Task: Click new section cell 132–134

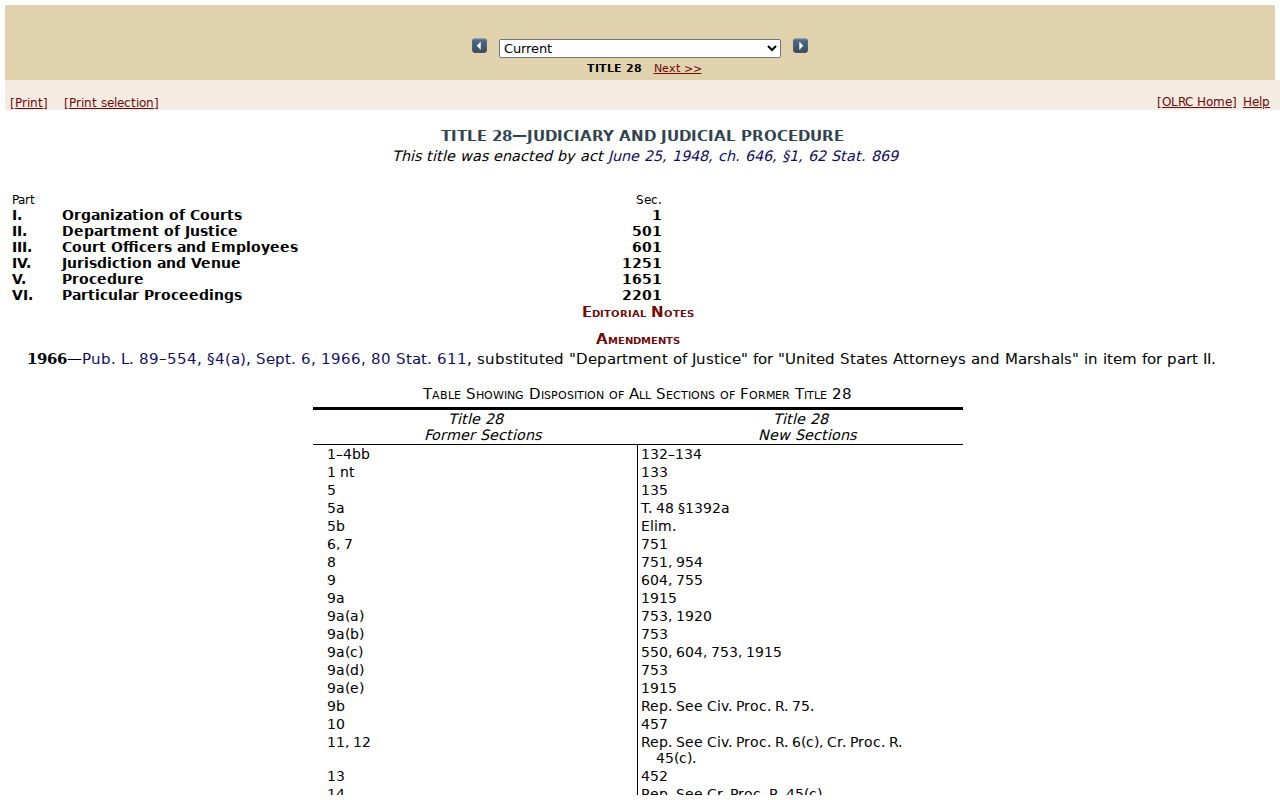Action: (x=671, y=454)
